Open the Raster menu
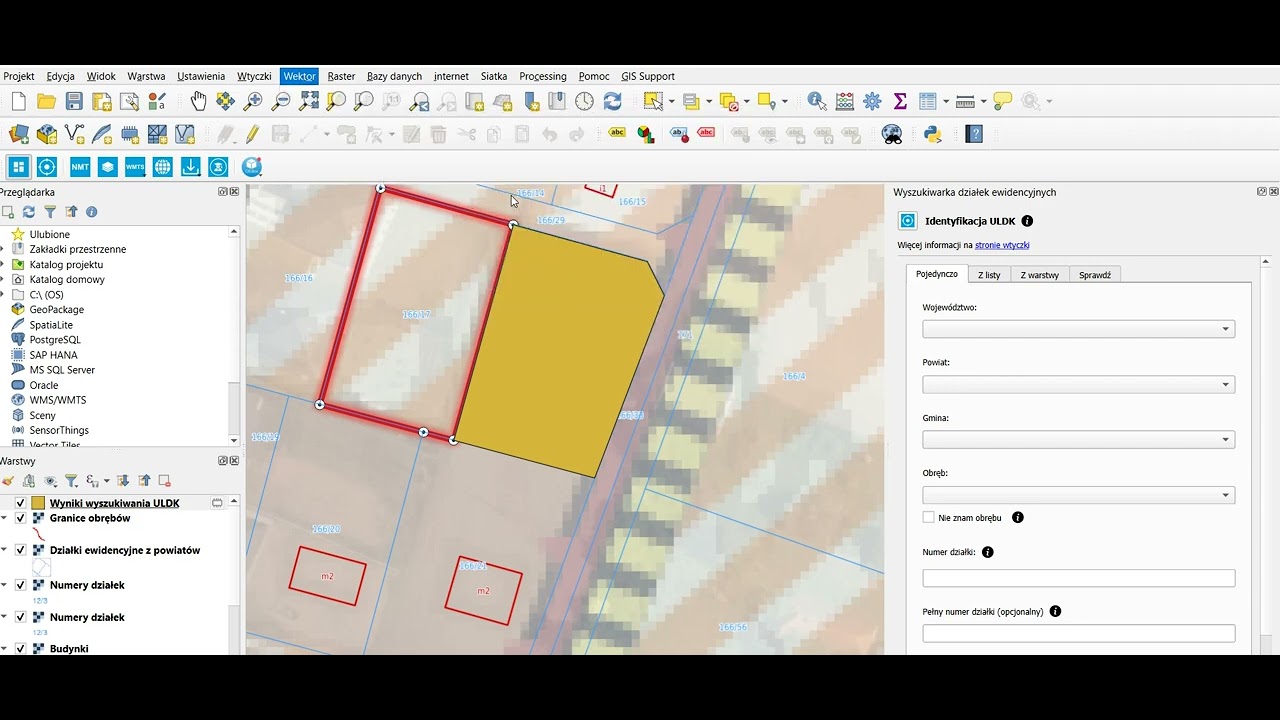Image resolution: width=1280 pixels, height=720 pixels. click(x=341, y=76)
